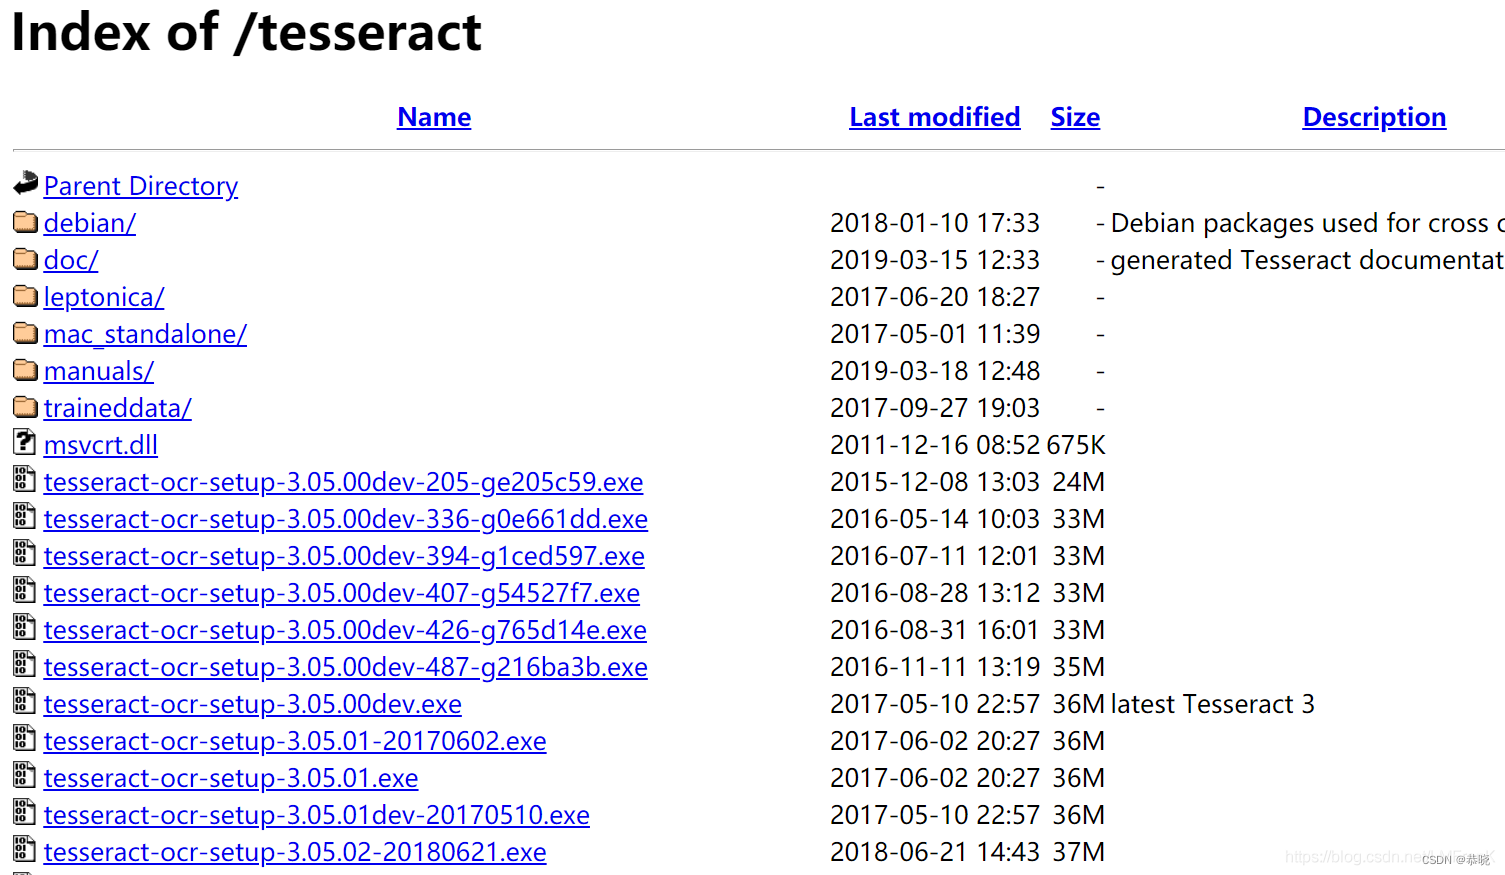
Task: Click the date 2015-12-08 13:03
Action: click(935, 482)
